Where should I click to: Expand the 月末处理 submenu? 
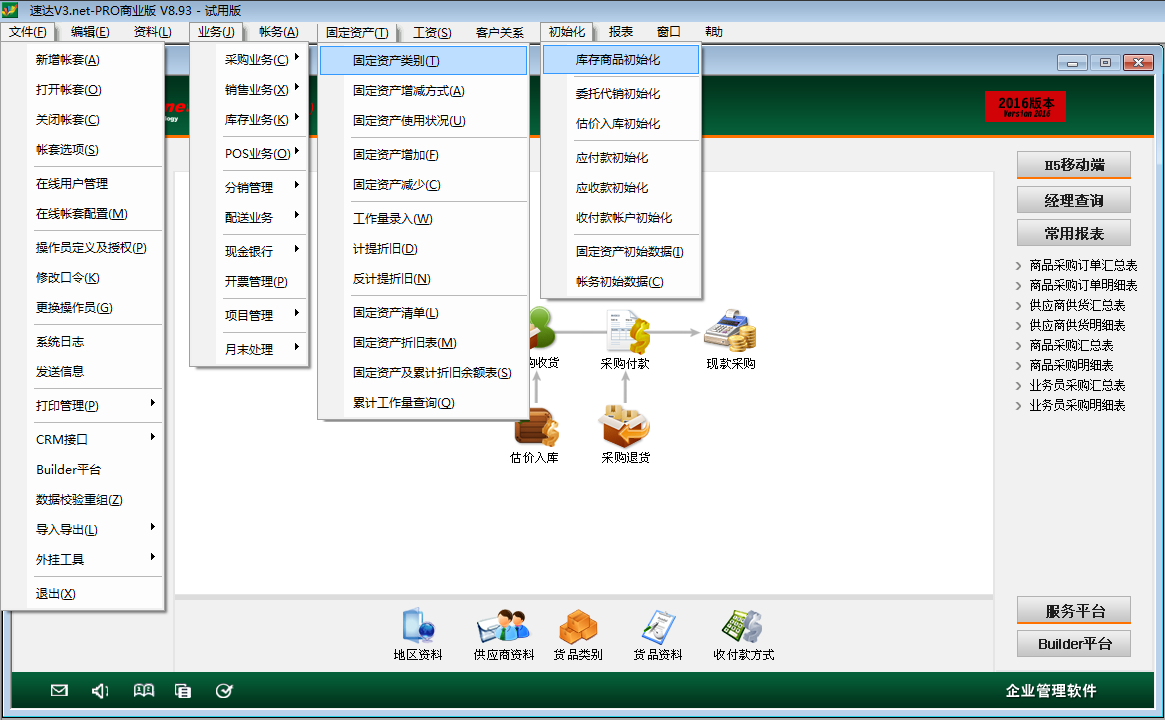[250, 349]
